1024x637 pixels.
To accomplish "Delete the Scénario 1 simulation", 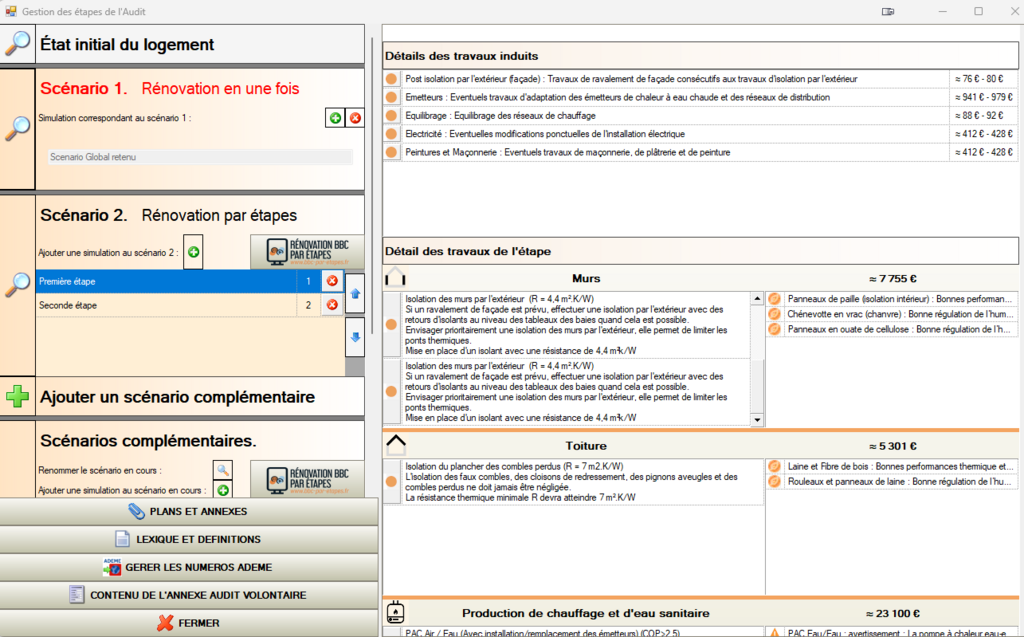I will (x=355, y=118).
